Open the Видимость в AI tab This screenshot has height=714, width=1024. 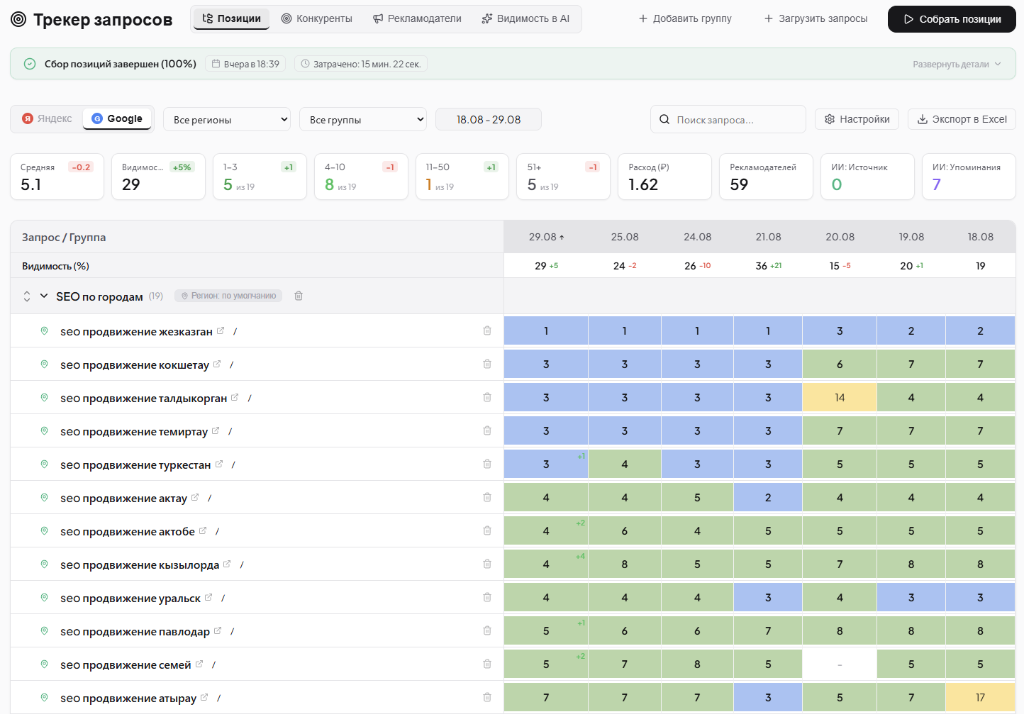(526, 18)
